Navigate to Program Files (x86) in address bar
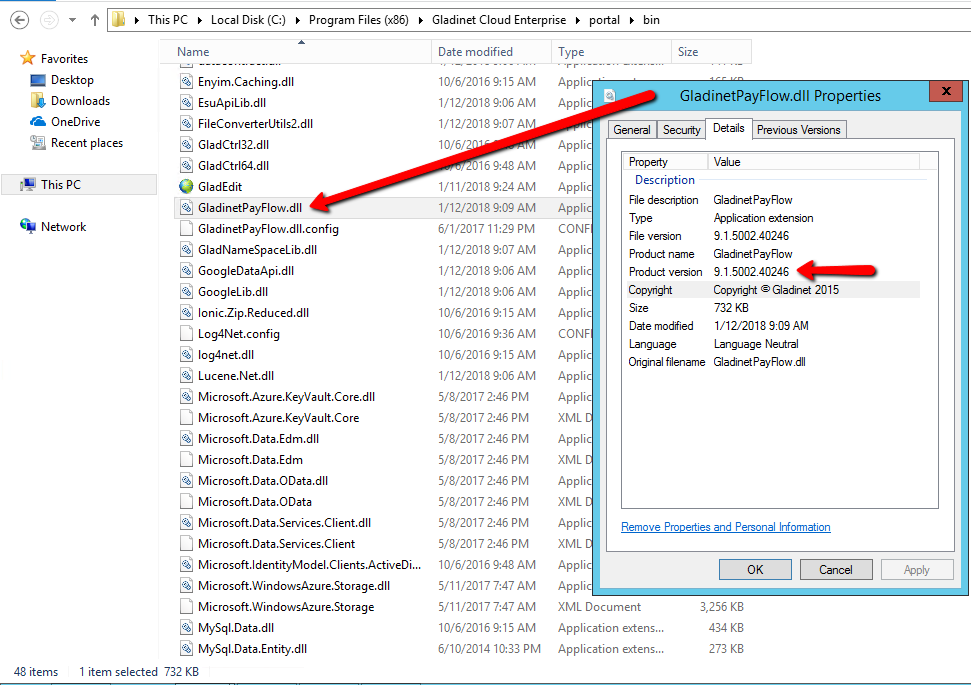The width and height of the screenshot is (971, 685). coord(359,20)
